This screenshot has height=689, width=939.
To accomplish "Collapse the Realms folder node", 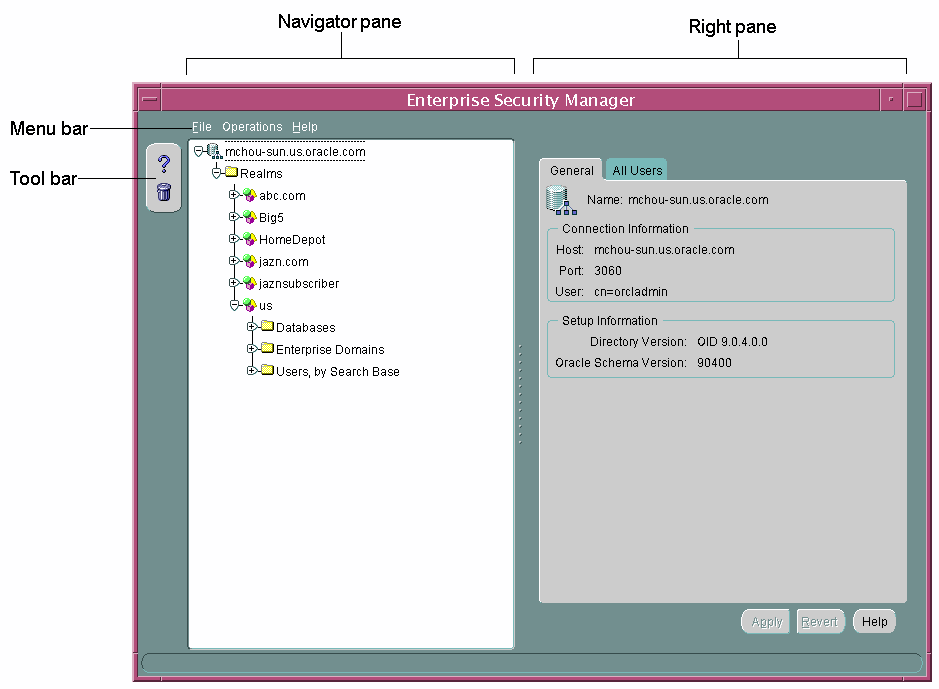I will pyautogui.click(x=216, y=173).
